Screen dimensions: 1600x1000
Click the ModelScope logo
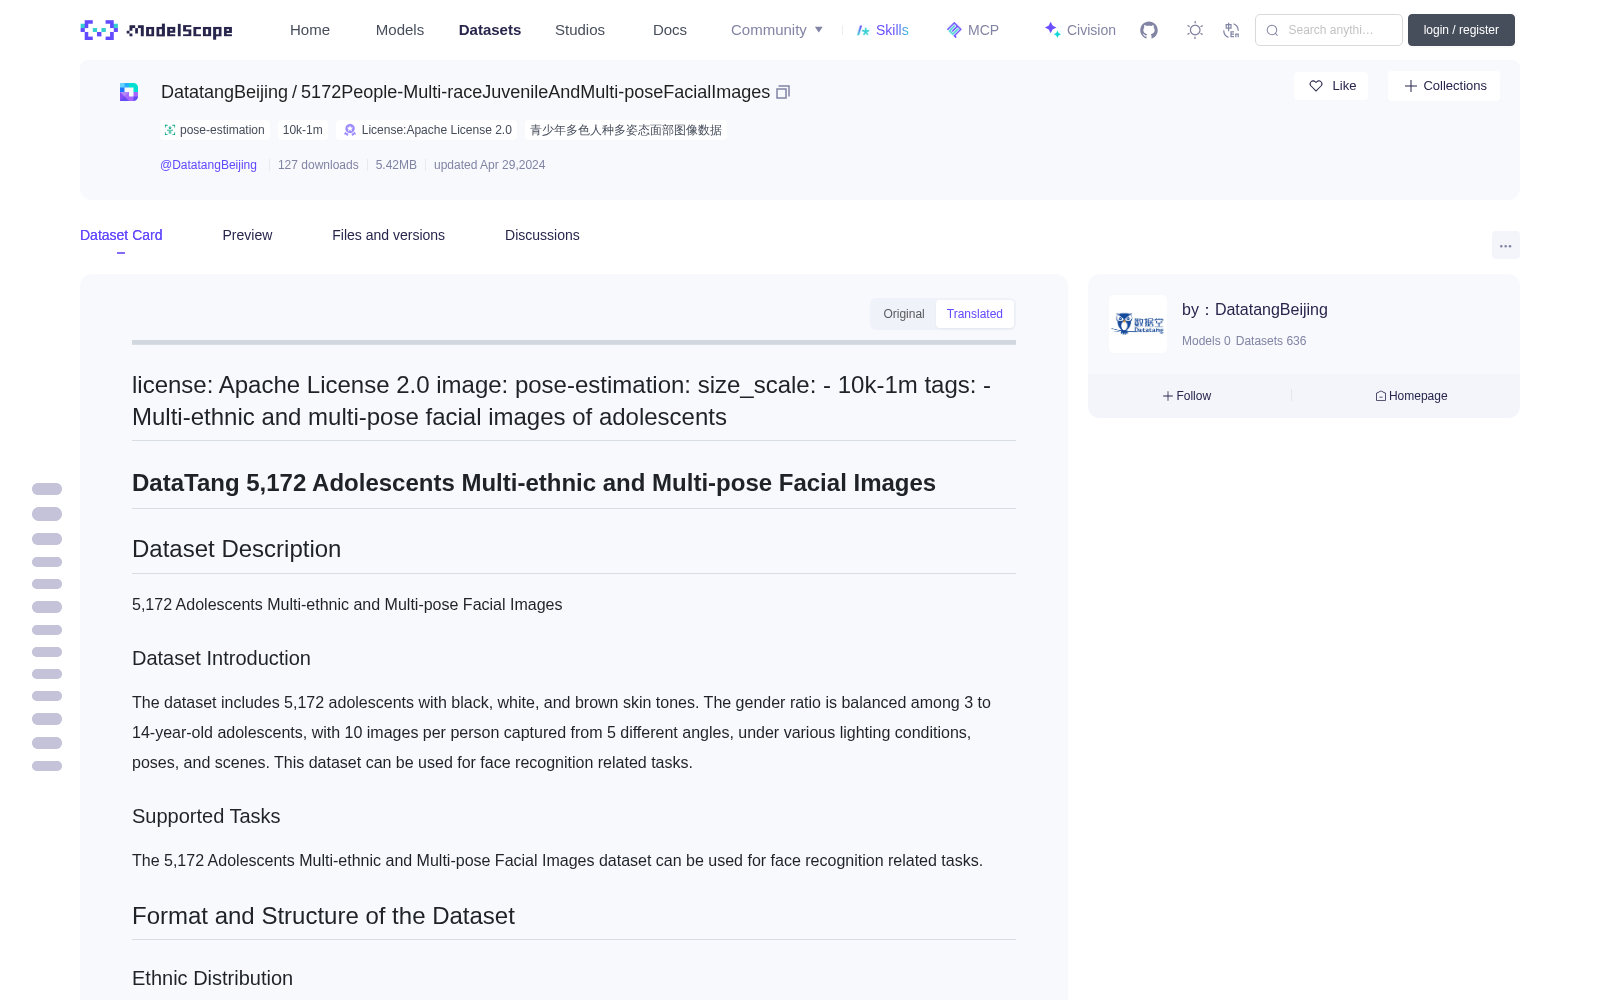pos(156,30)
